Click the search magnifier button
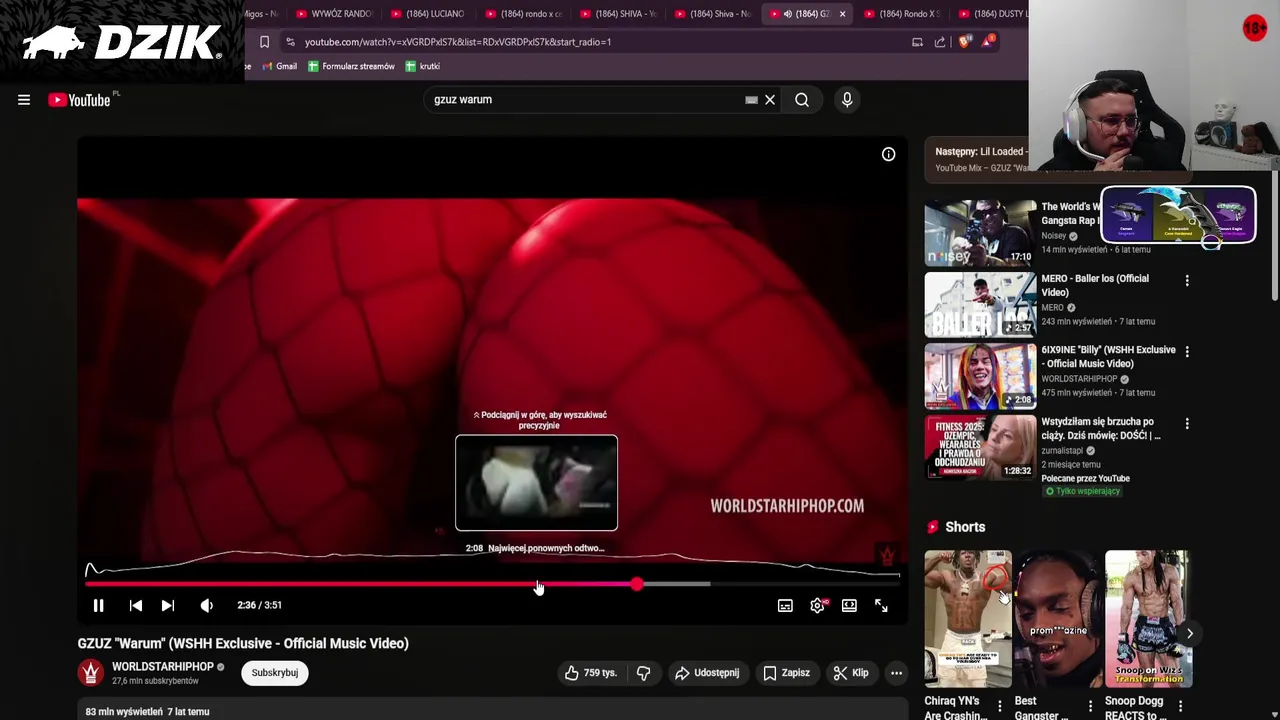Image resolution: width=1280 pixels, height=720 pixels. 802,100
